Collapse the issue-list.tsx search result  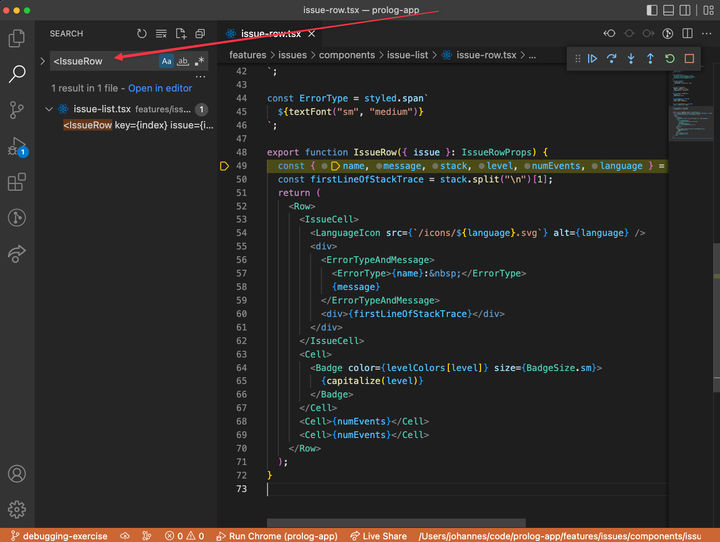[48, 109]
